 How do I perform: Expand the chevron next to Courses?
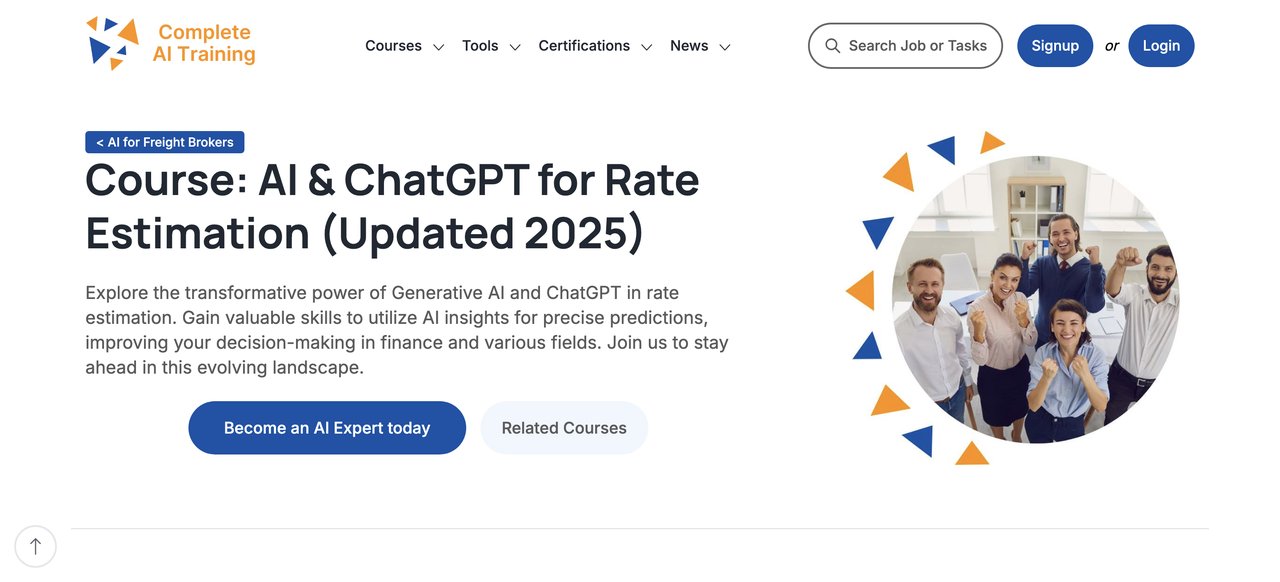[x=438, y=47]
